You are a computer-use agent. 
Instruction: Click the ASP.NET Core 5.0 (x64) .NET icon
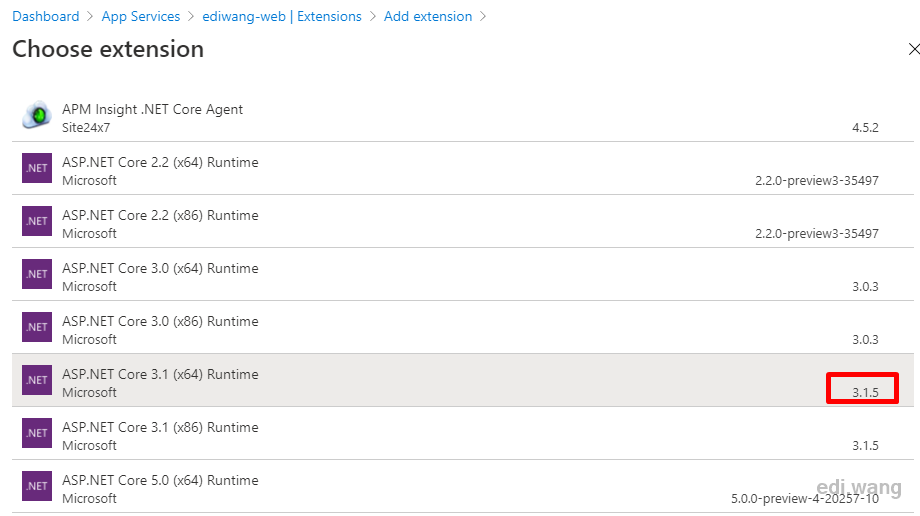pos(37,486)
